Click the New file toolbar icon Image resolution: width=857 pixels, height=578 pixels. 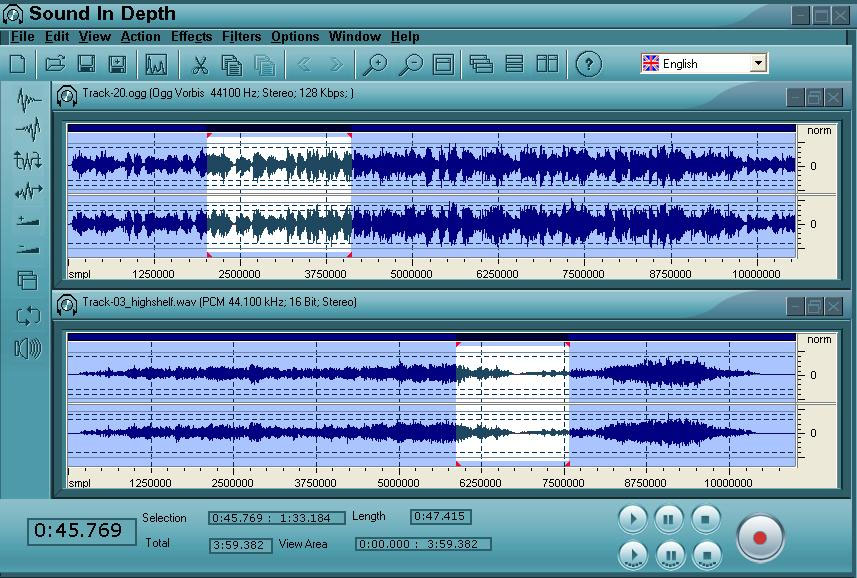pyautogui.click(x=17, y=64)
